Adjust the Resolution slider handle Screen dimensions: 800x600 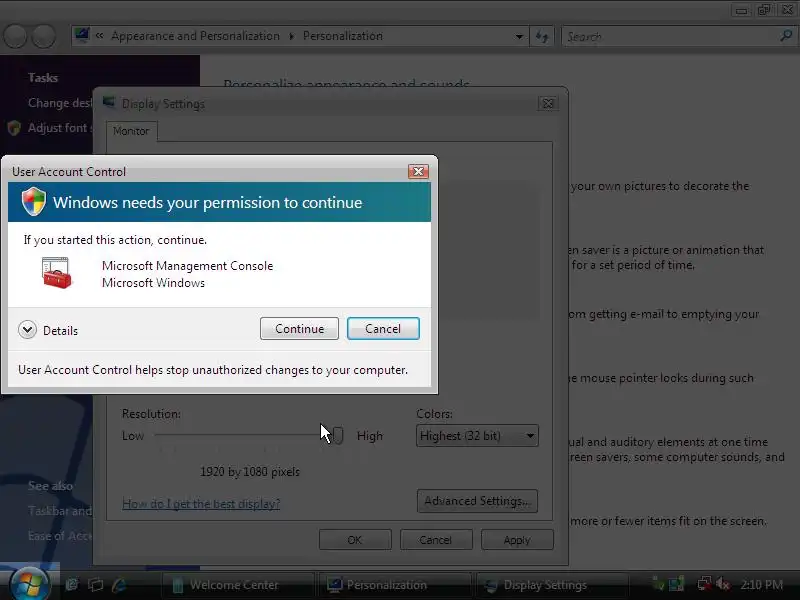337,435
